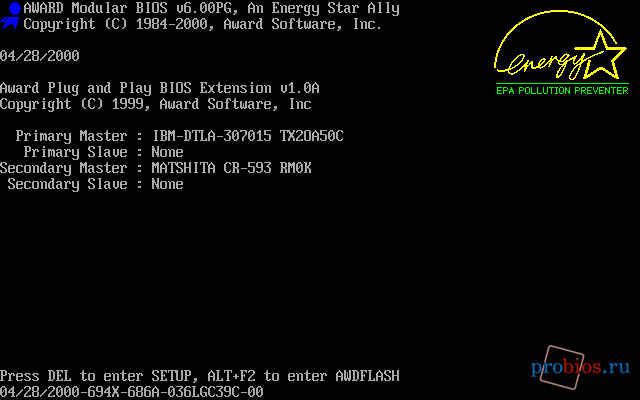This screenshot has width=640, height=400.
Task: Click 'Award Plug and Play BIOS Extension v1.0A'
Action: click(x=160, y=88)
